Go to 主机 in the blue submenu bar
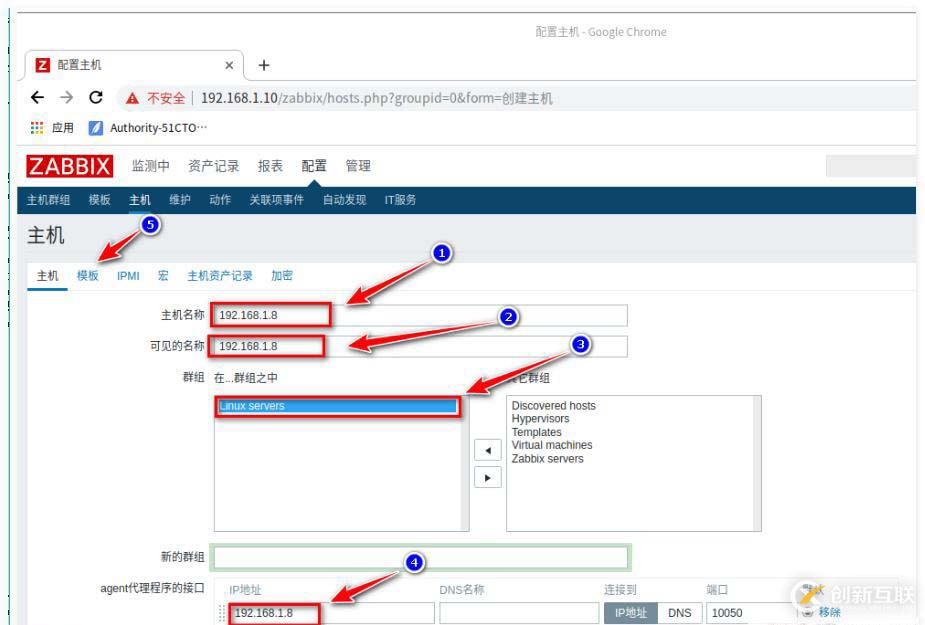 click(140, 200)
